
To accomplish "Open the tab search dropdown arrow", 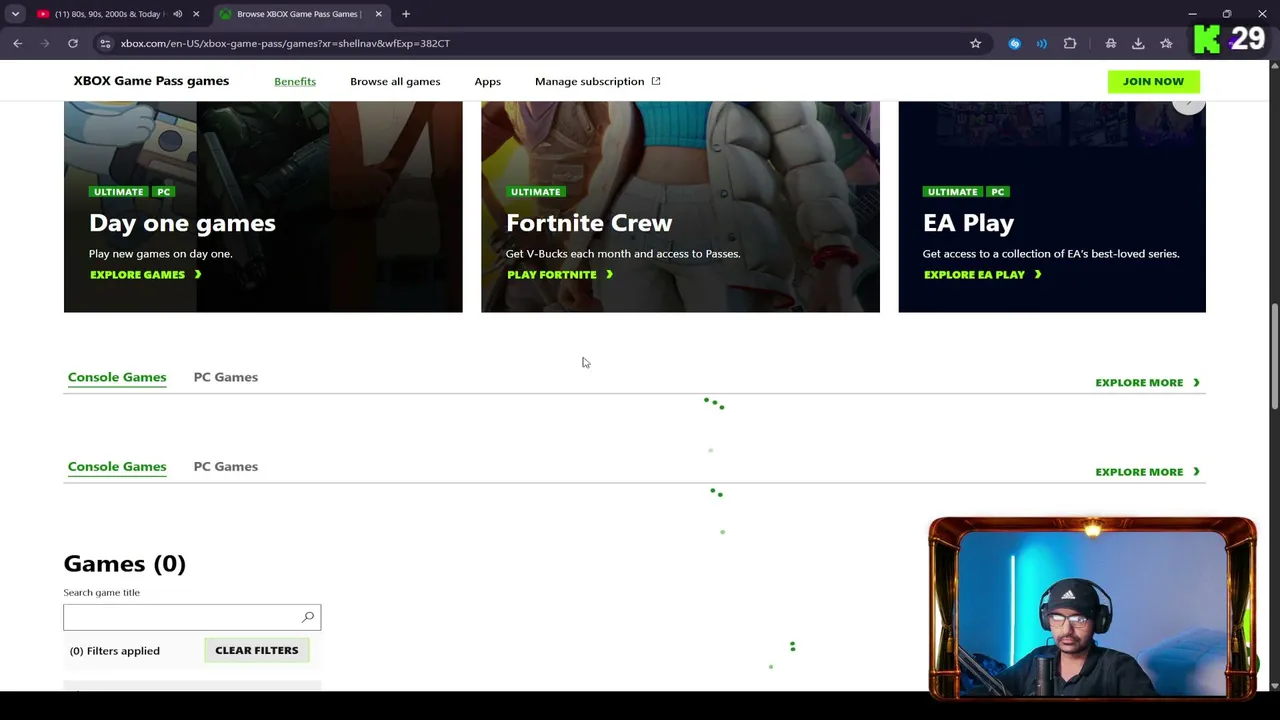I will point(15,14).
